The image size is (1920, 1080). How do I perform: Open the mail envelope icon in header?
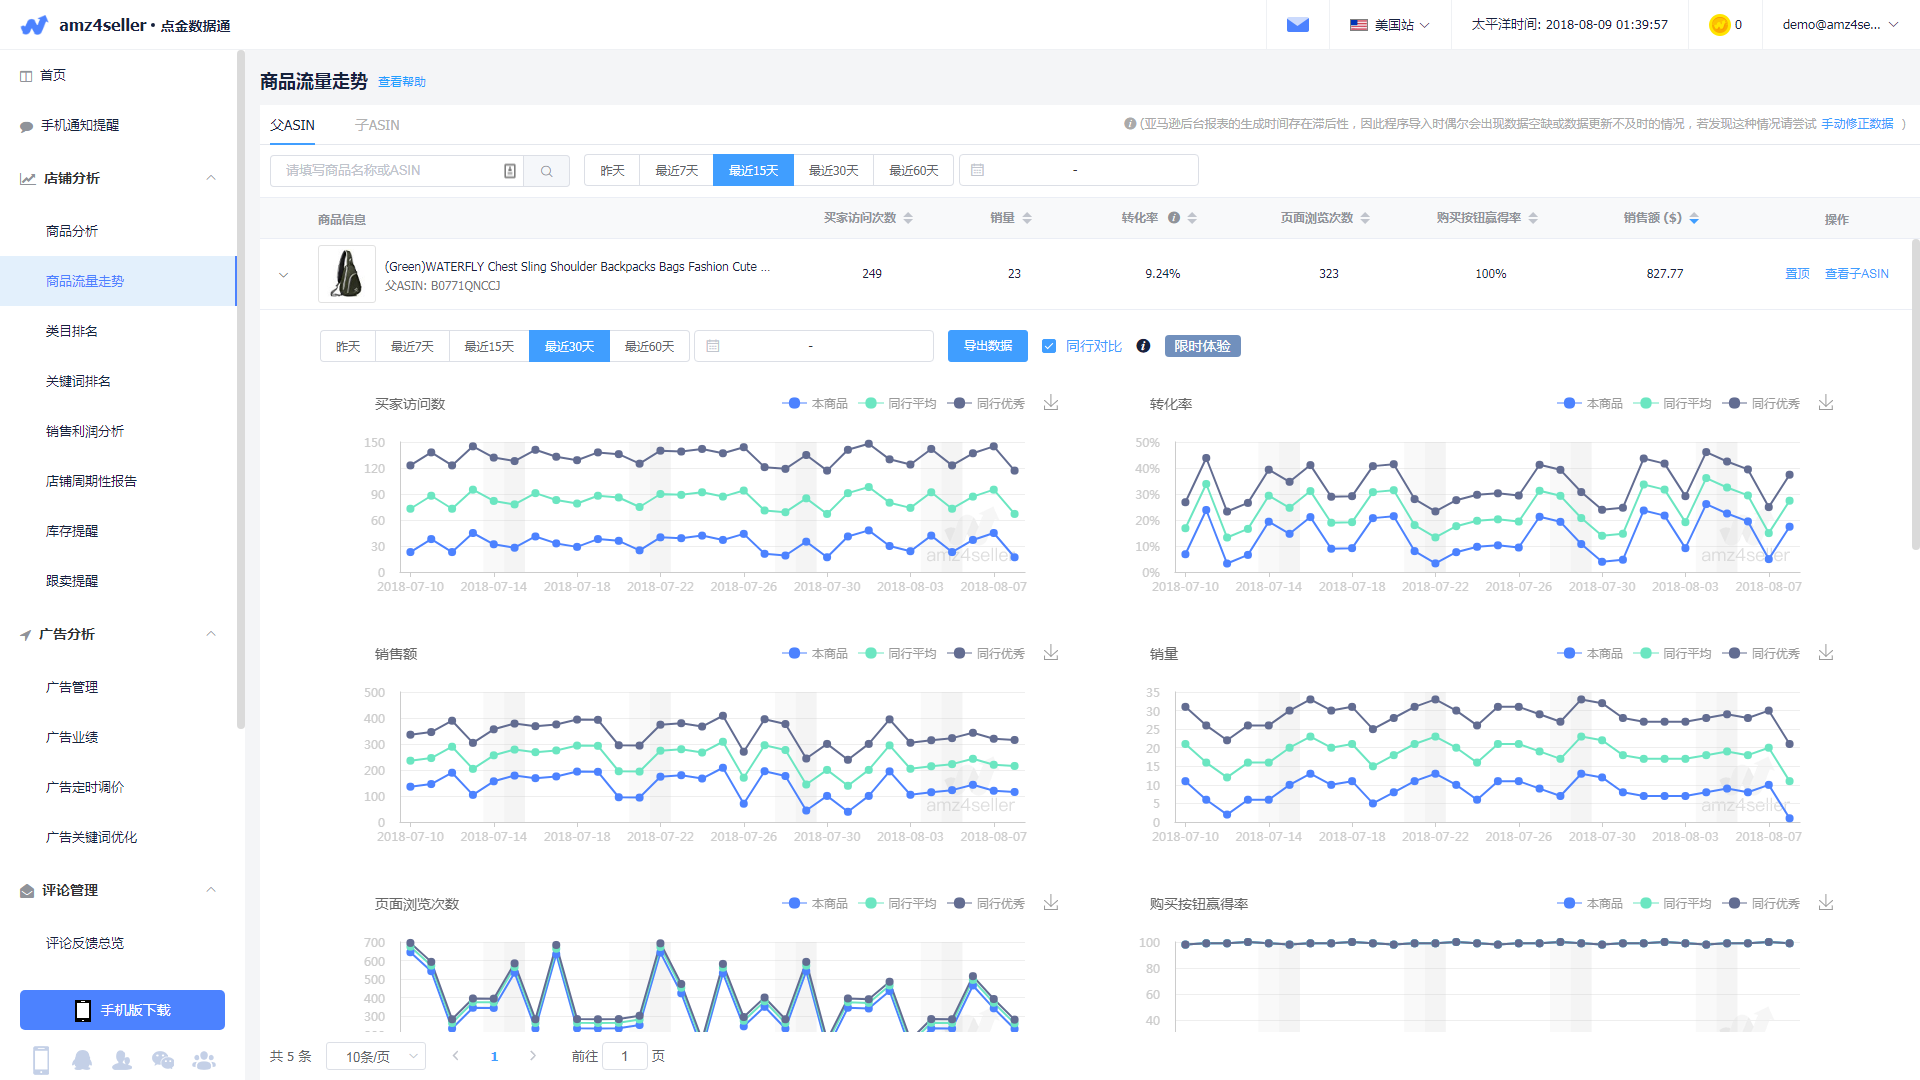[x=1297, y=25]
